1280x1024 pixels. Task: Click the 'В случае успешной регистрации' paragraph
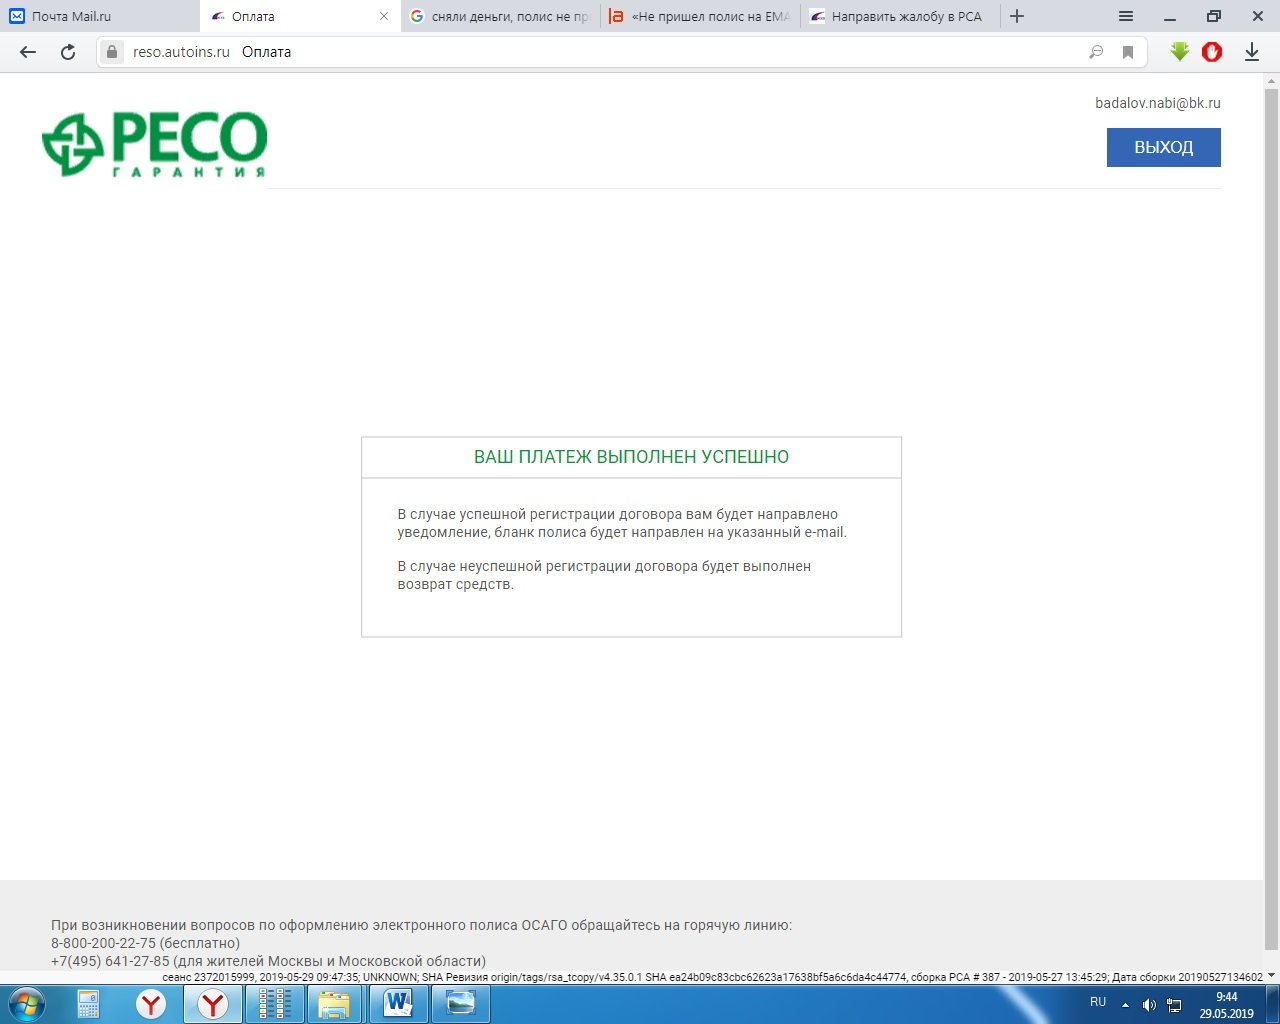click(x=622, y=523)
